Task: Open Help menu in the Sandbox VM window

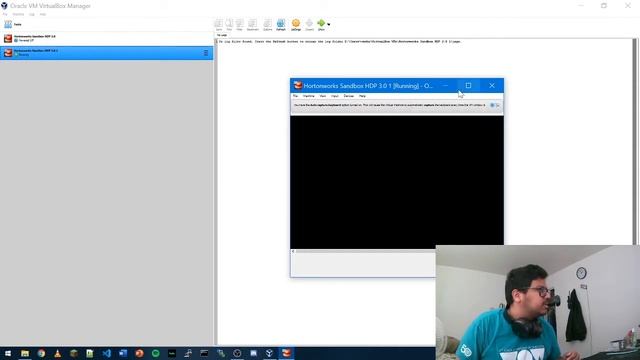Action: coord(362,96)
